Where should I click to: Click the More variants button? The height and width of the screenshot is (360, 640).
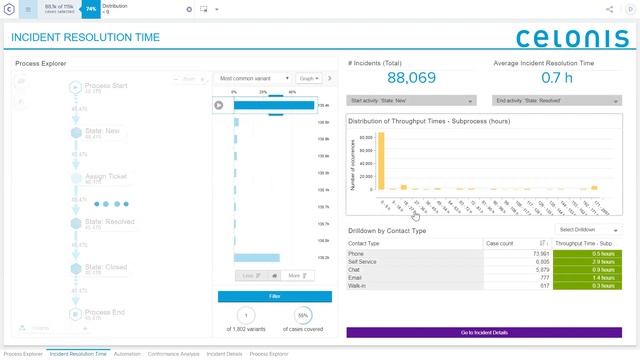pos(298,276)
